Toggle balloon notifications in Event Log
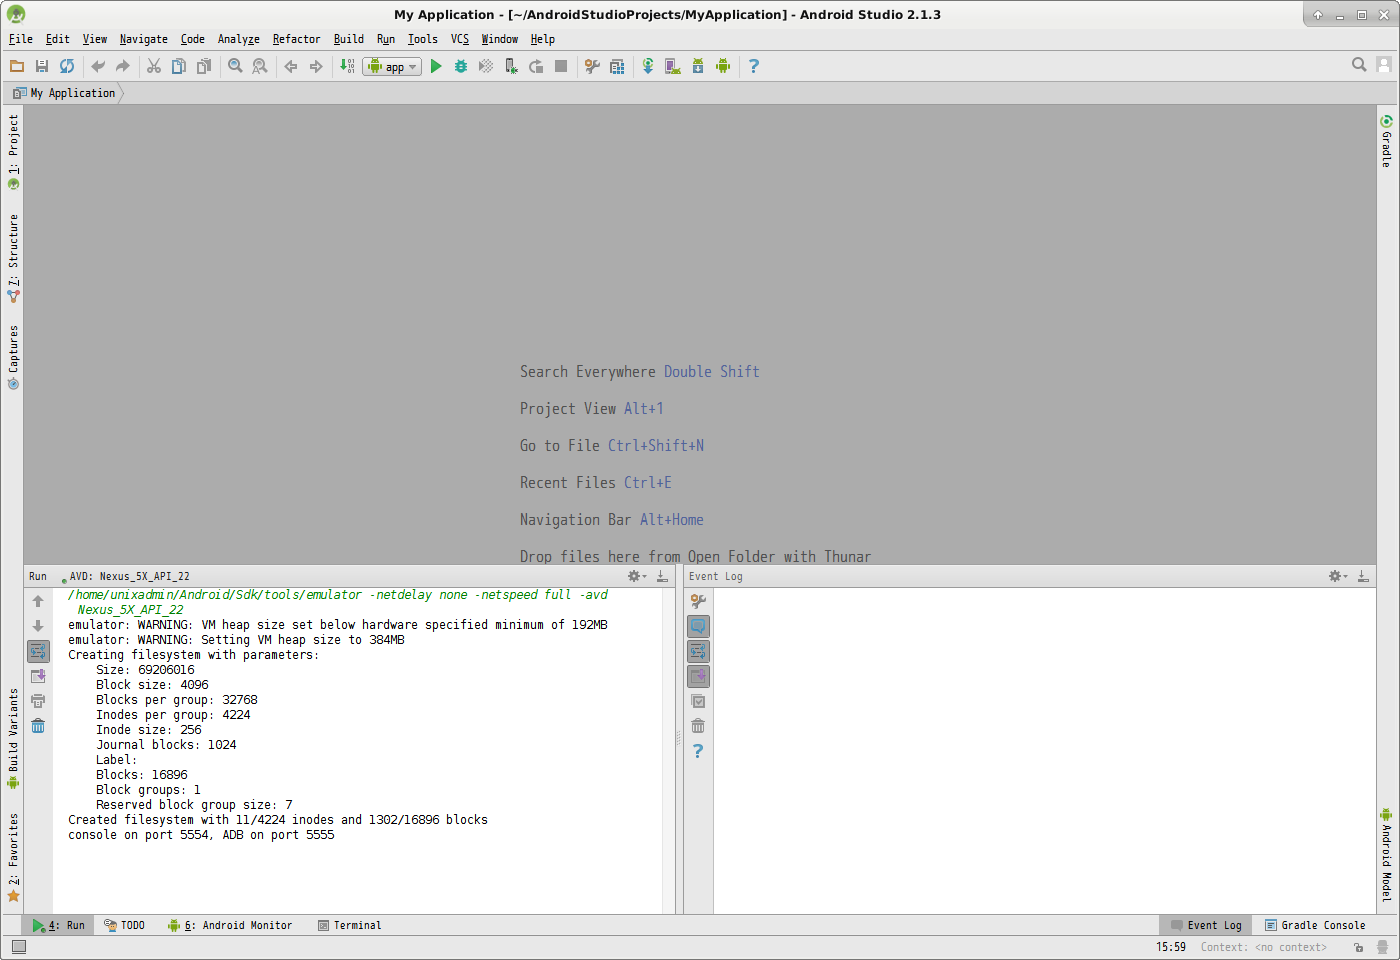 coord(698,626)
